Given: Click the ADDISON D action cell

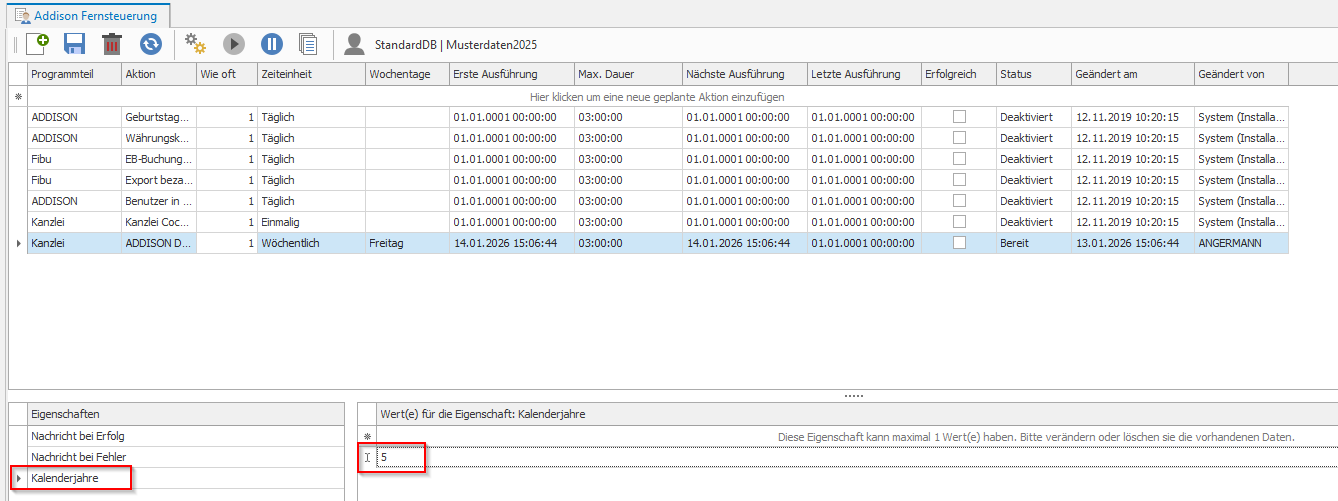Looking at the screenshot, I should tap(158, 243).
